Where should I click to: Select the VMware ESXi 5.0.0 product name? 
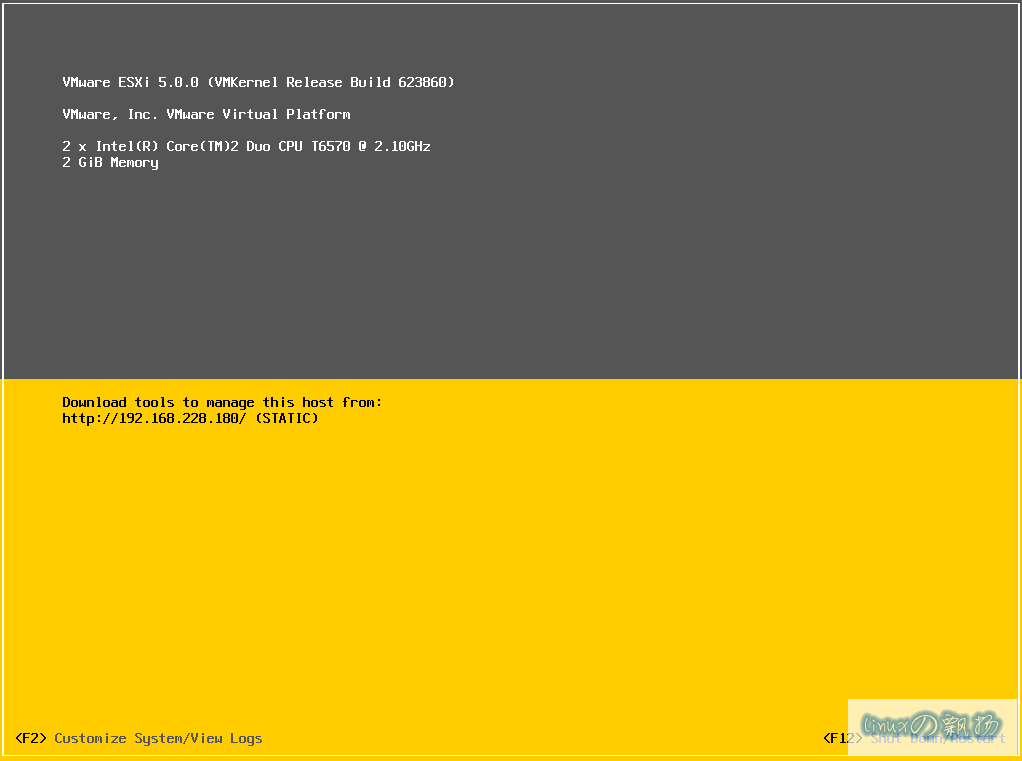pos(130,82)
